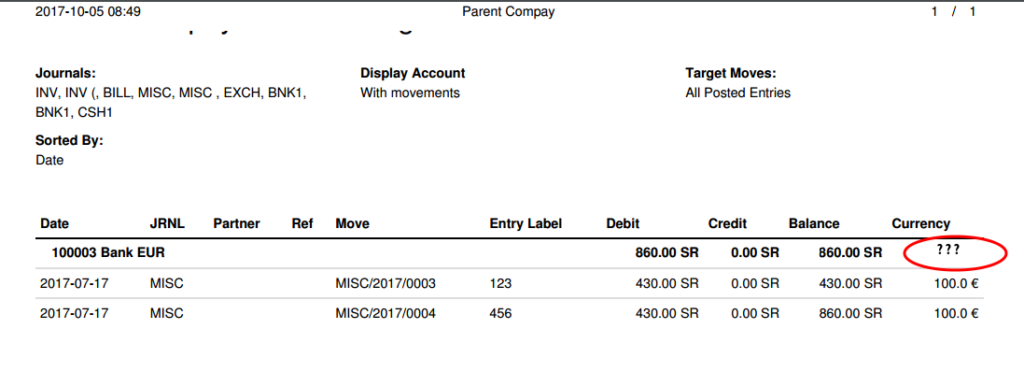Image resolution: width=1024 pixels, height=386 pixels.
Task: Click the JRNL column header
Action: [167, 223]
